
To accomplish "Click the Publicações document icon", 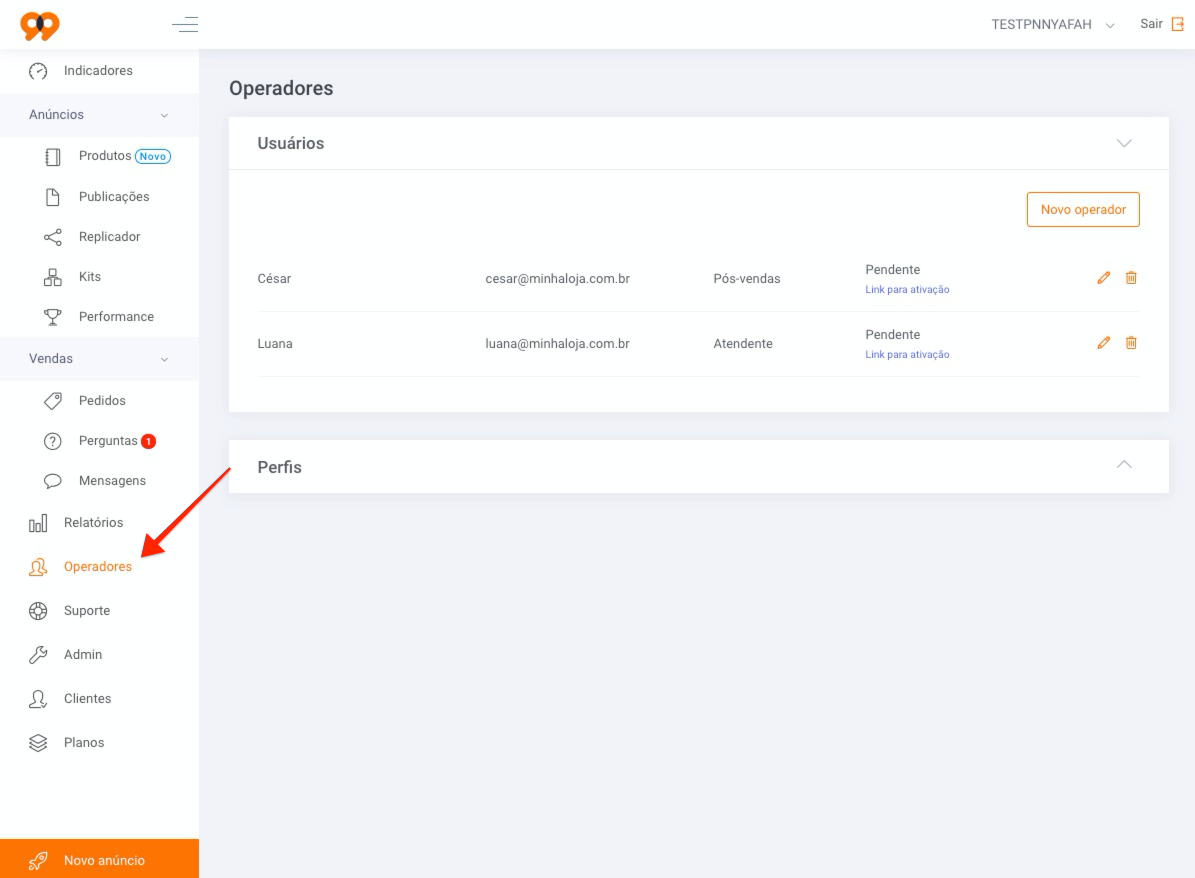I will pos(53,197).
